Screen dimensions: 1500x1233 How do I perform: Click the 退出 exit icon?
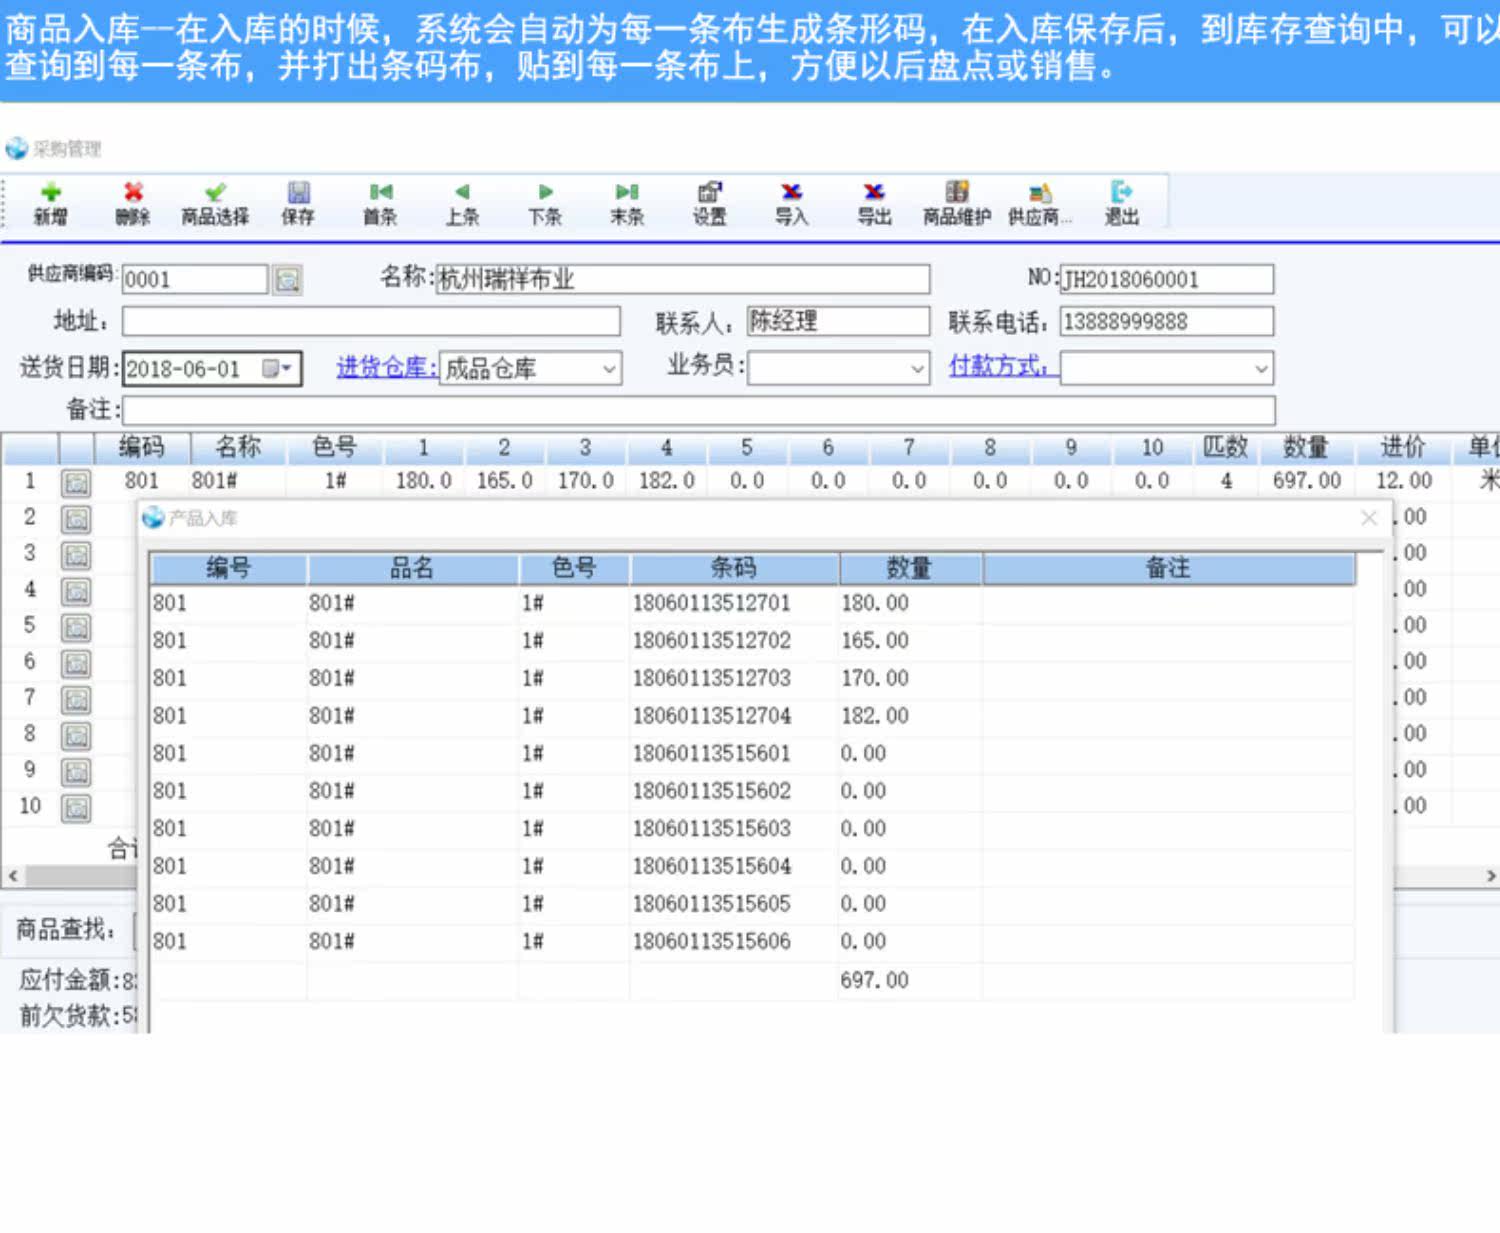point(1122,203)
